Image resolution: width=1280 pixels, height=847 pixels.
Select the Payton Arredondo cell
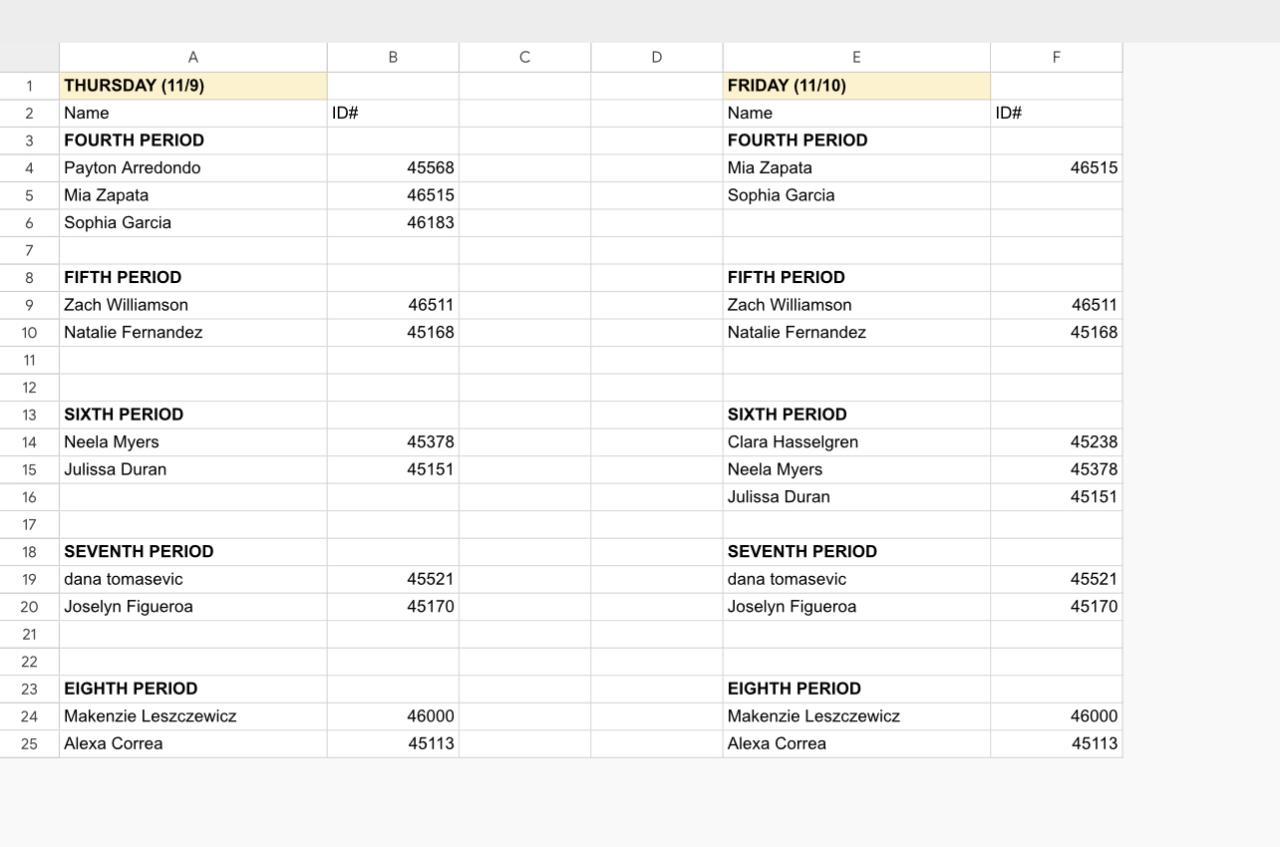[193, 168]
